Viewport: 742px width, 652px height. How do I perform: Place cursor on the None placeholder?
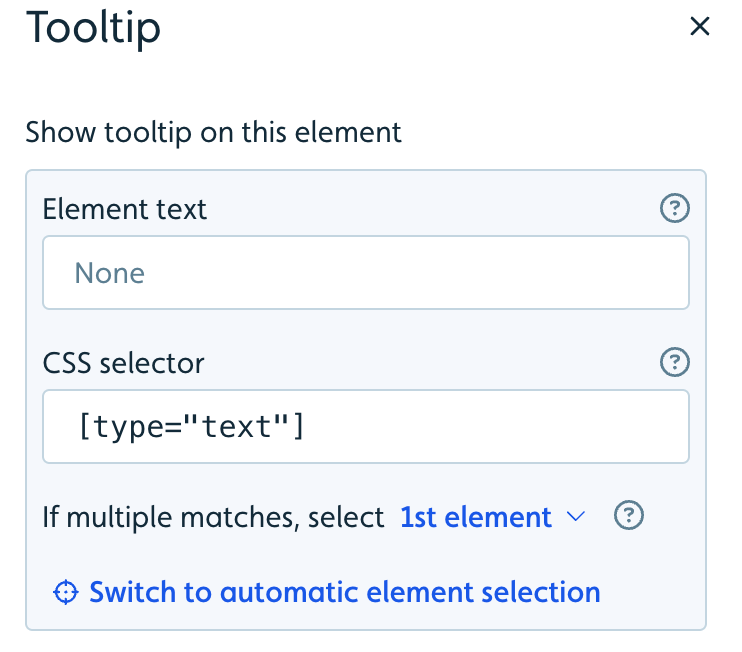coord(110,273)
